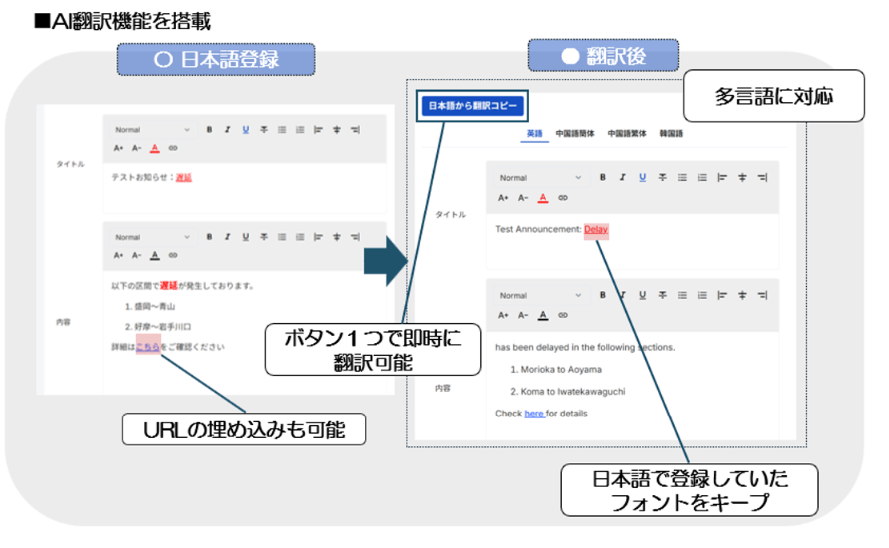Follow the "here" link in translated content

[534, 413]
